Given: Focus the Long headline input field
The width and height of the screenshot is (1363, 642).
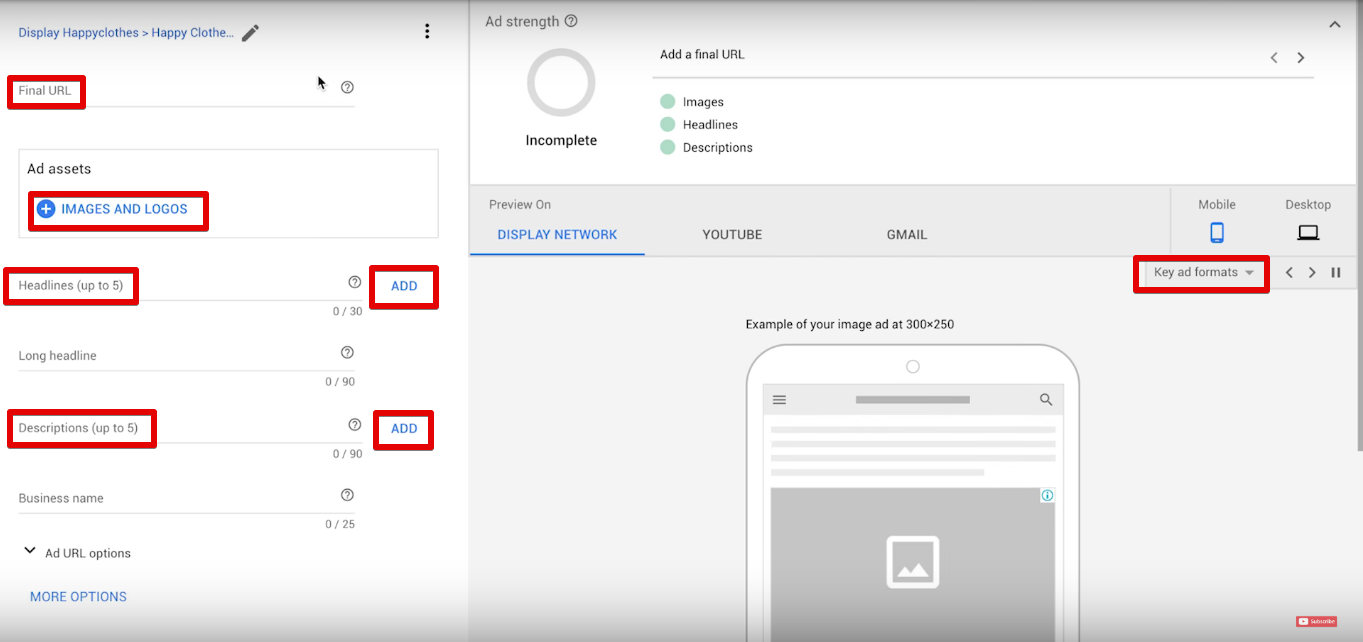Looking at the screenshot, I should click(186, 356).
